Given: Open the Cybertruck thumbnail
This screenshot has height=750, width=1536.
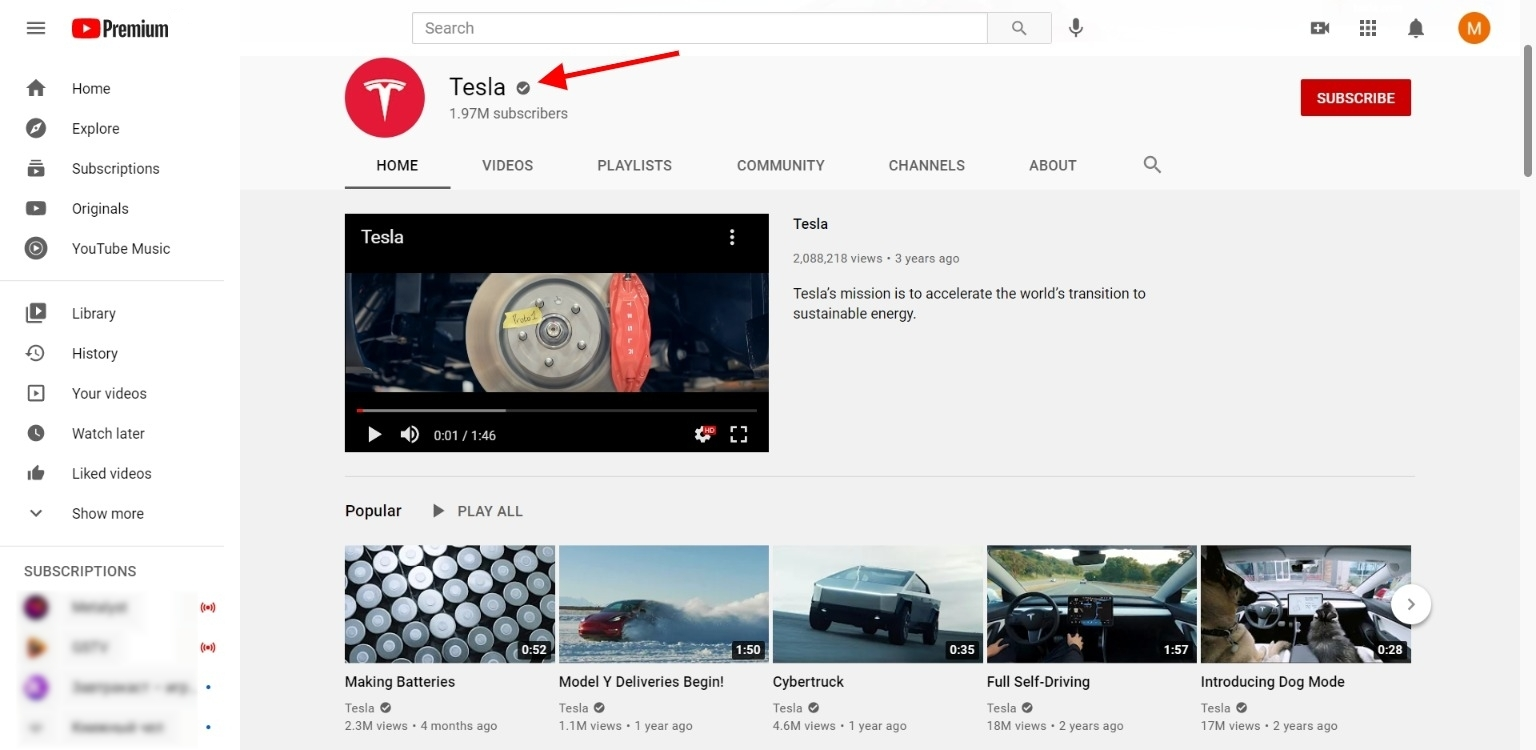Looking at the screenshot, I should (x=878, y=604).
